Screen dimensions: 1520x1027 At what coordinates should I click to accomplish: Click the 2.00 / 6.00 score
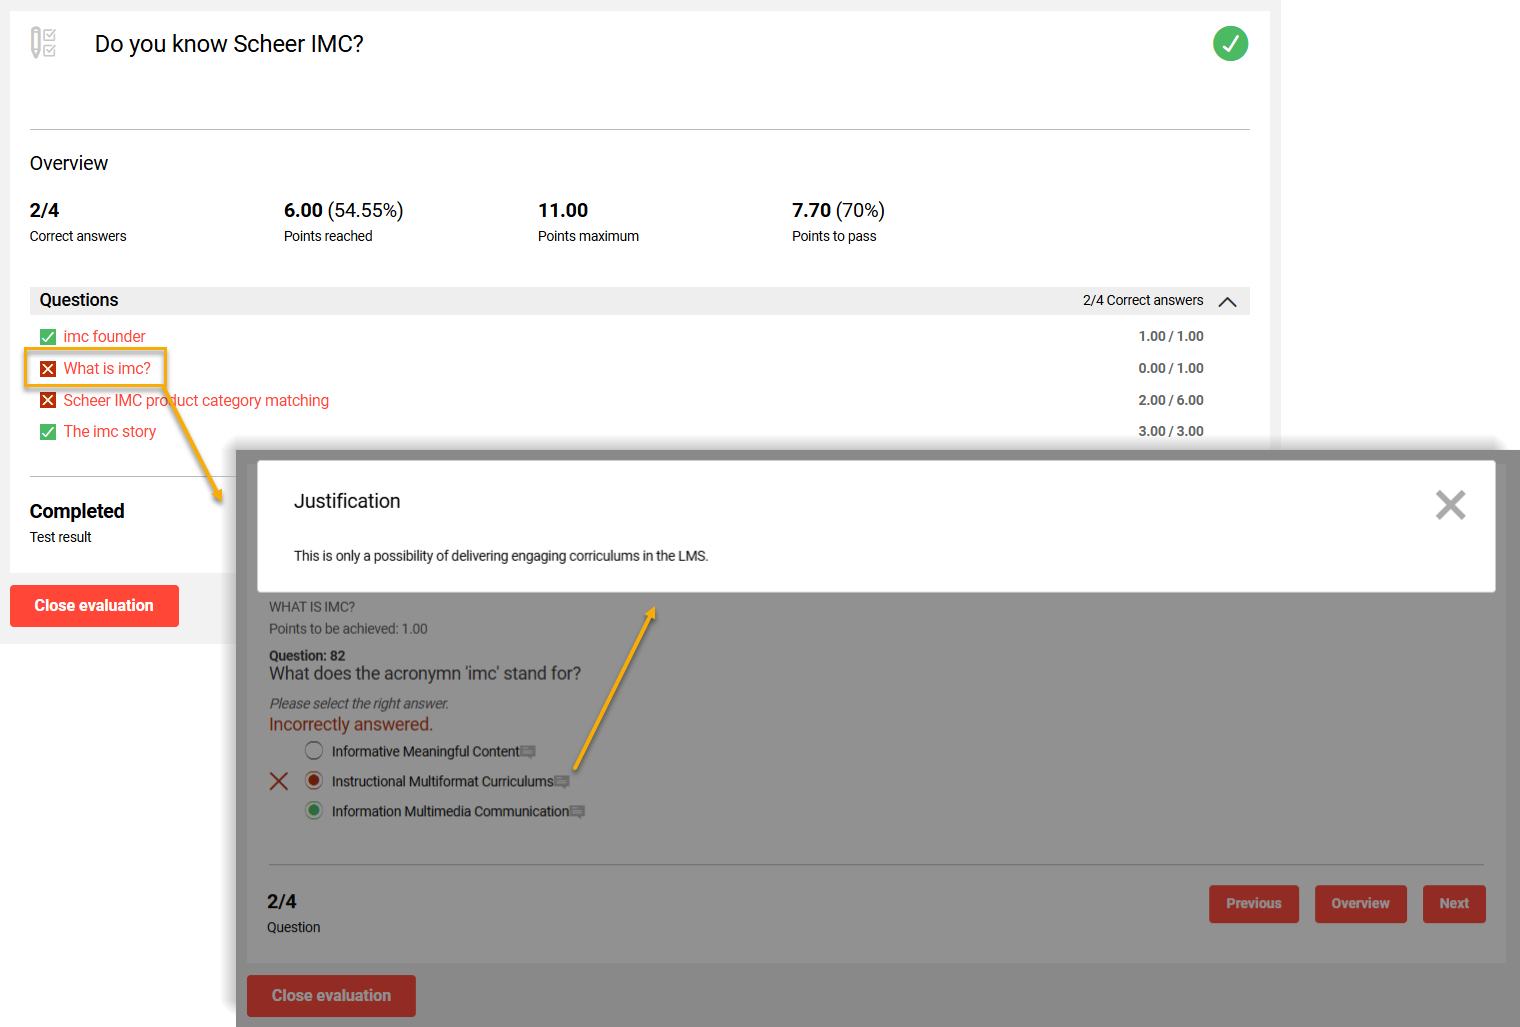[x=1171, y=401]
